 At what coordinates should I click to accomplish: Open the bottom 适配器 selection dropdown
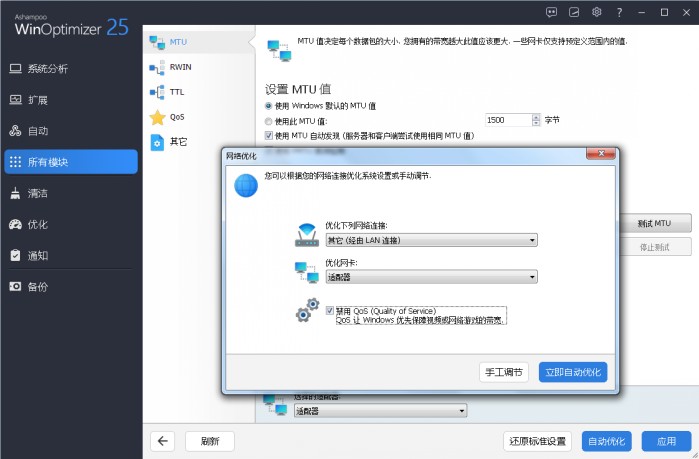pyautogui.click(x=378, y=410)
